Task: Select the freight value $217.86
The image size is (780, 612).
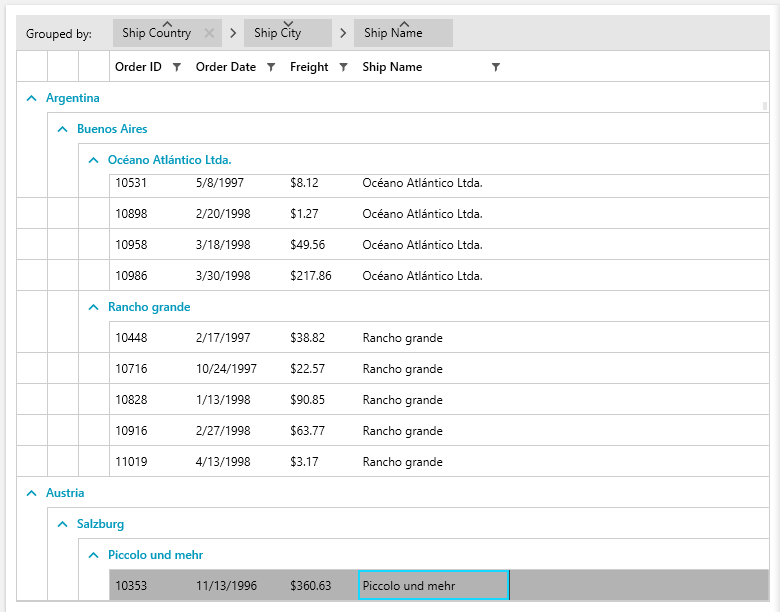Action: (311, 276)
